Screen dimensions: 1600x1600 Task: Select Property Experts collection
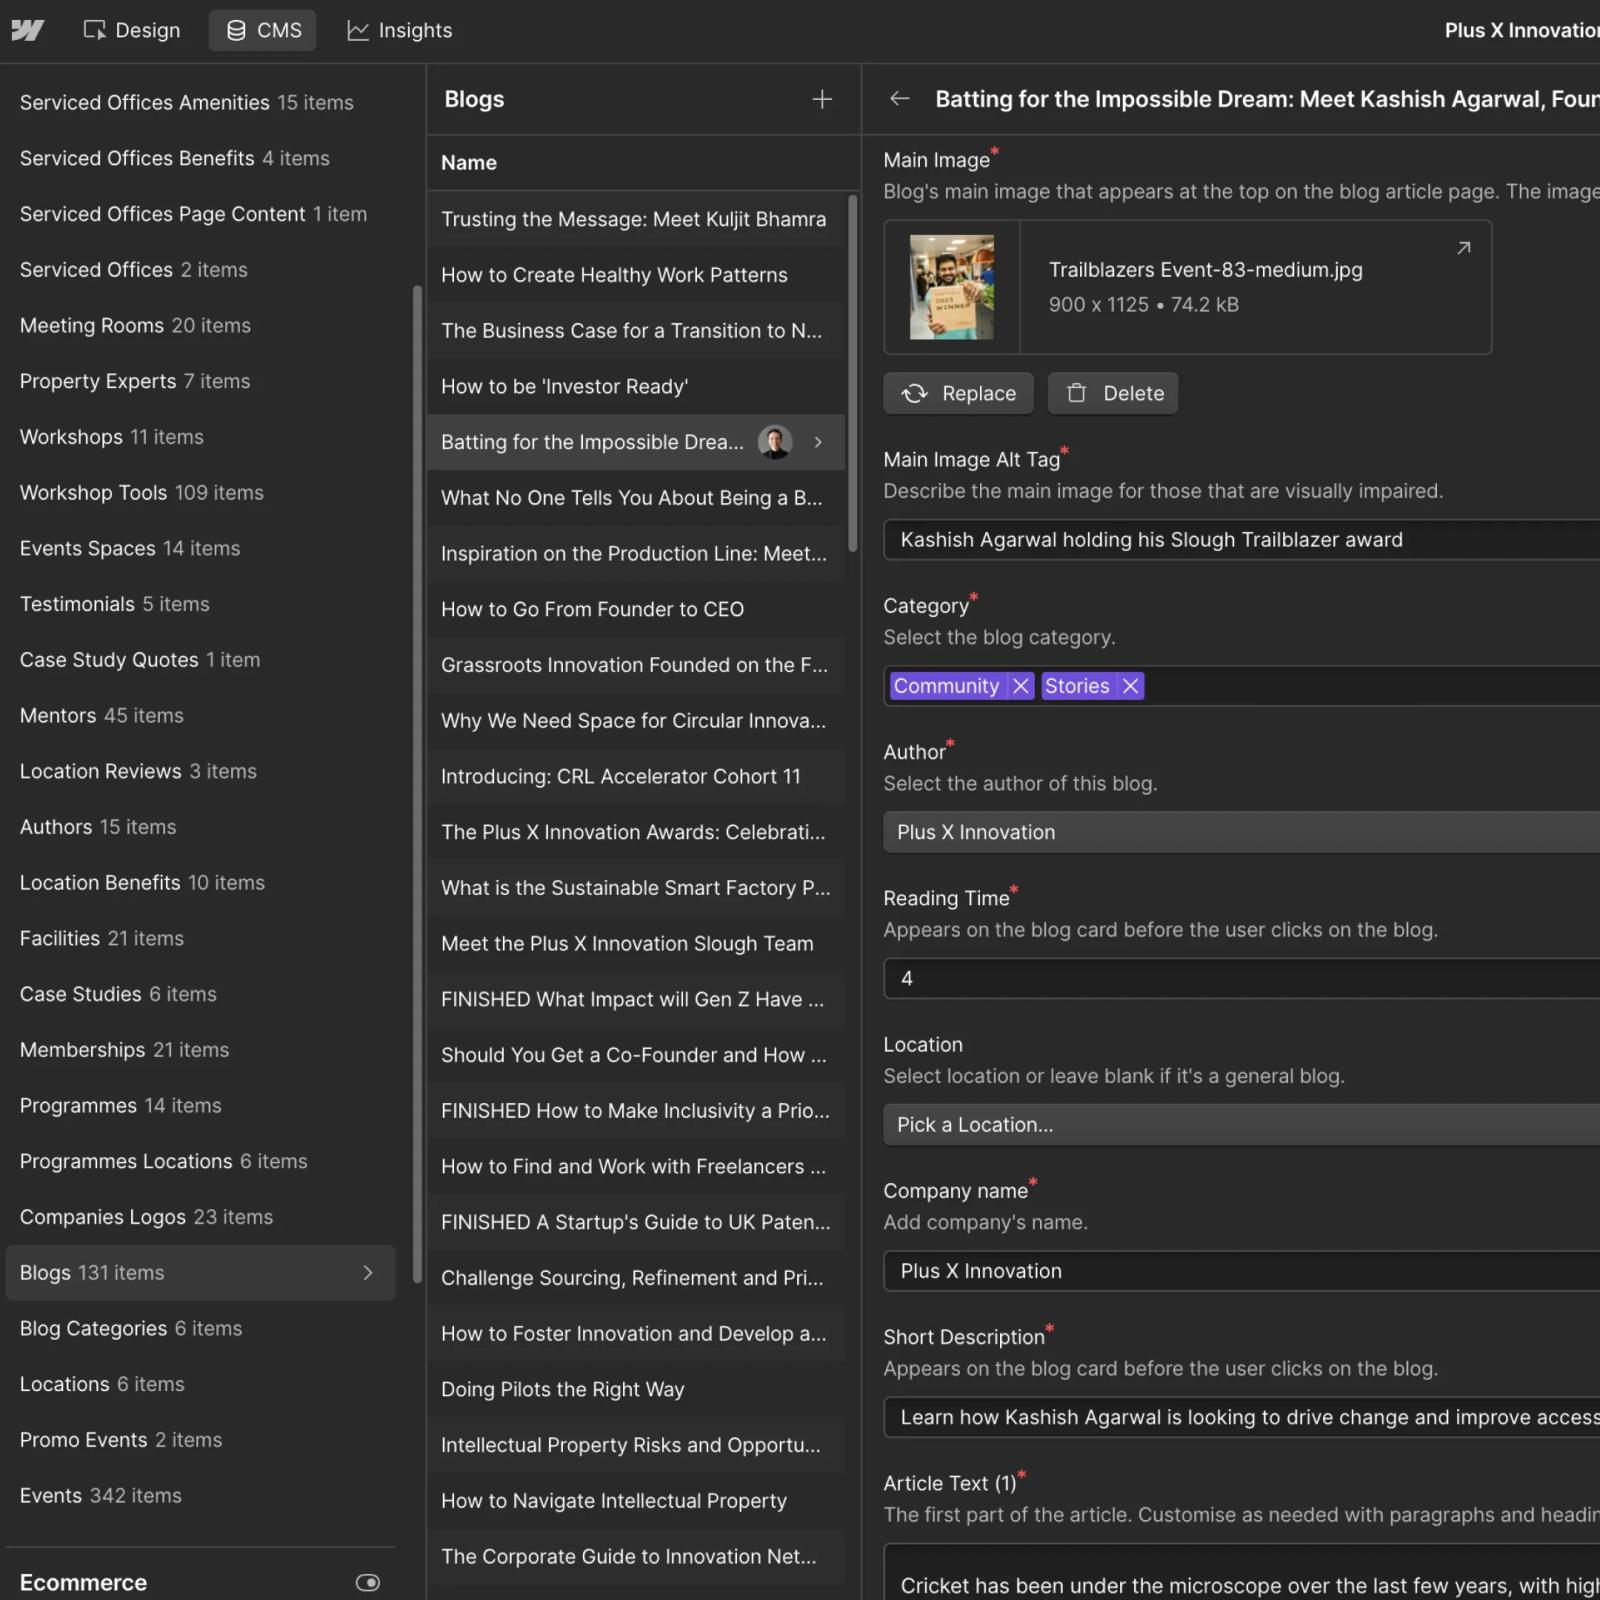[x=135, y=381]
